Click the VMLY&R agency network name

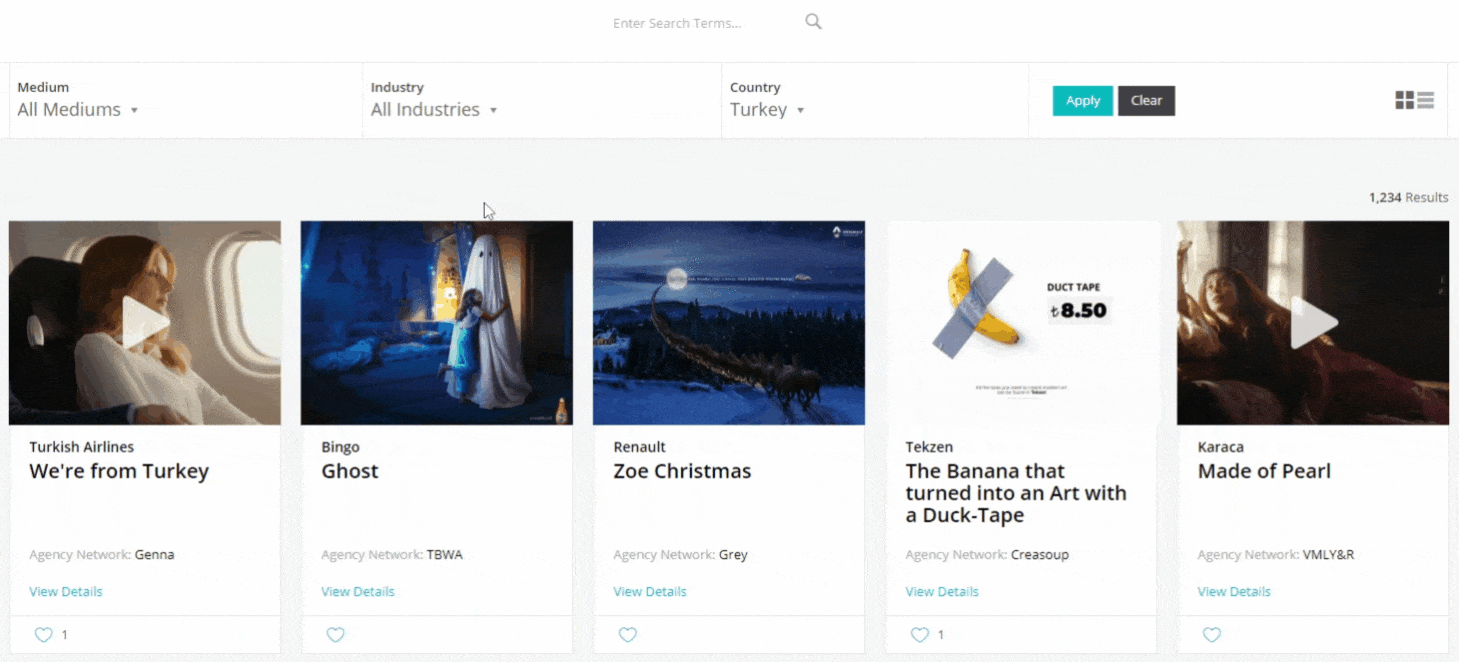click(x=1328, y=554)
